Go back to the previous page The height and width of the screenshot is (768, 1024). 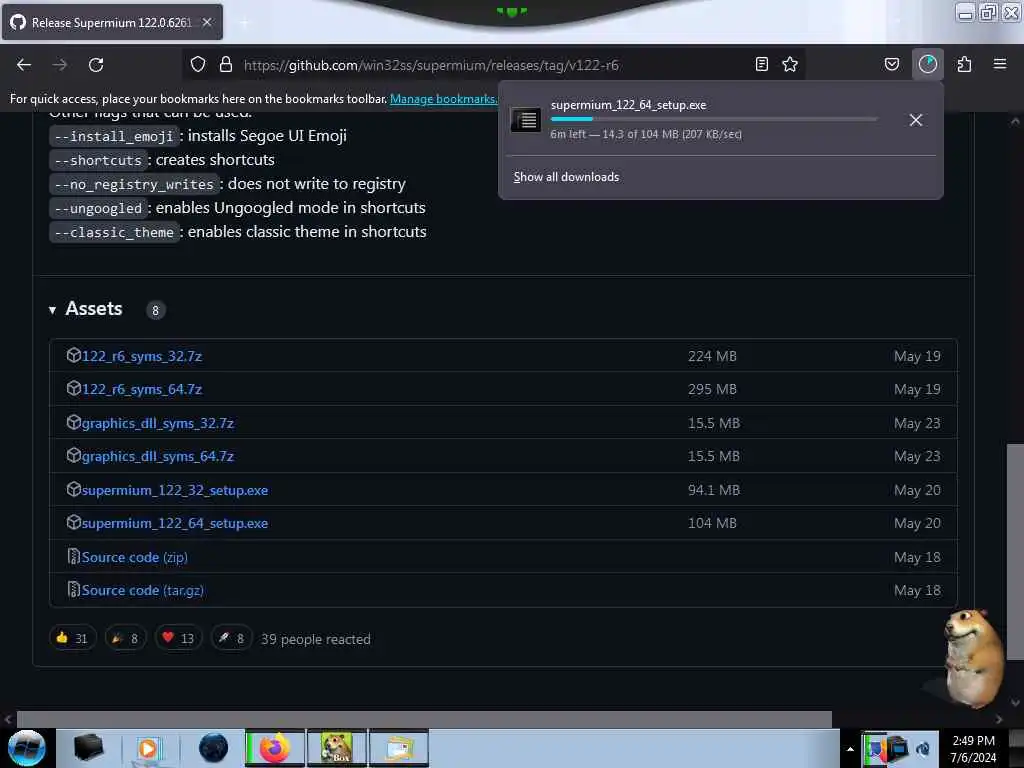point(24,65)
